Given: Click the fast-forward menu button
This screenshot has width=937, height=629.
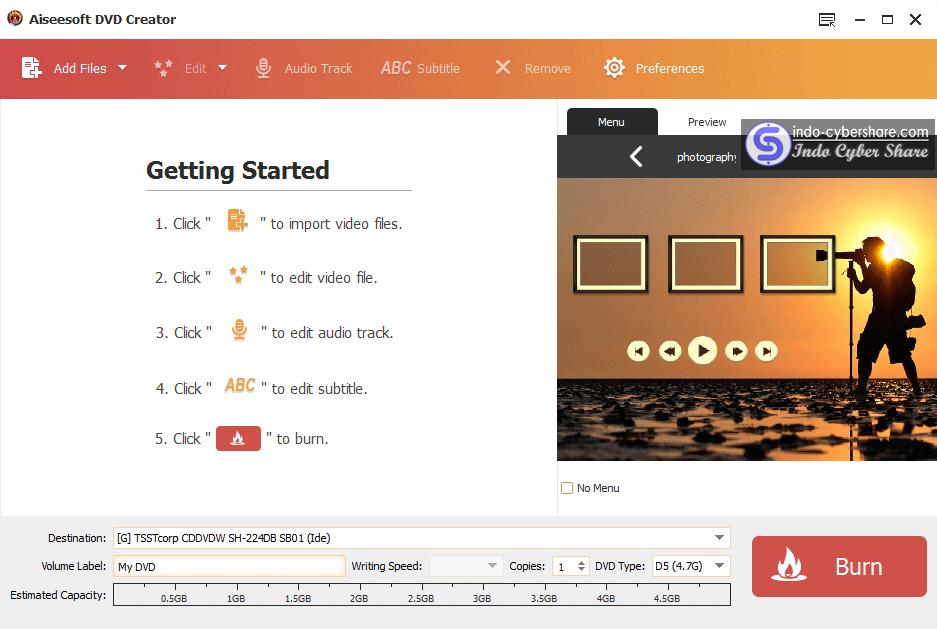Looking at the screenshot, I should [x=736, y=351].
